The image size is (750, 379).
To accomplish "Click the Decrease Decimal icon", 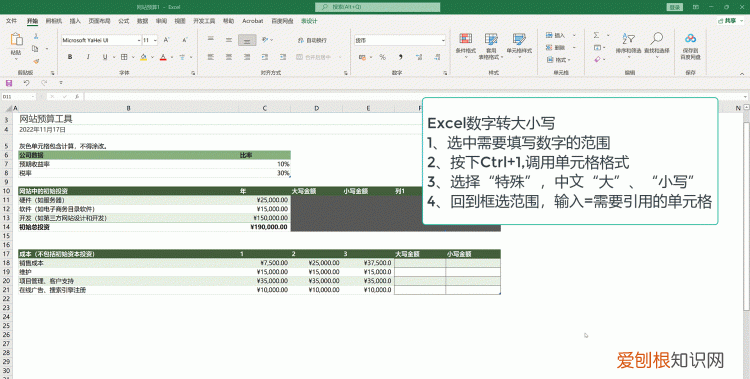I will pyautogui.click(x=437, y=57).
